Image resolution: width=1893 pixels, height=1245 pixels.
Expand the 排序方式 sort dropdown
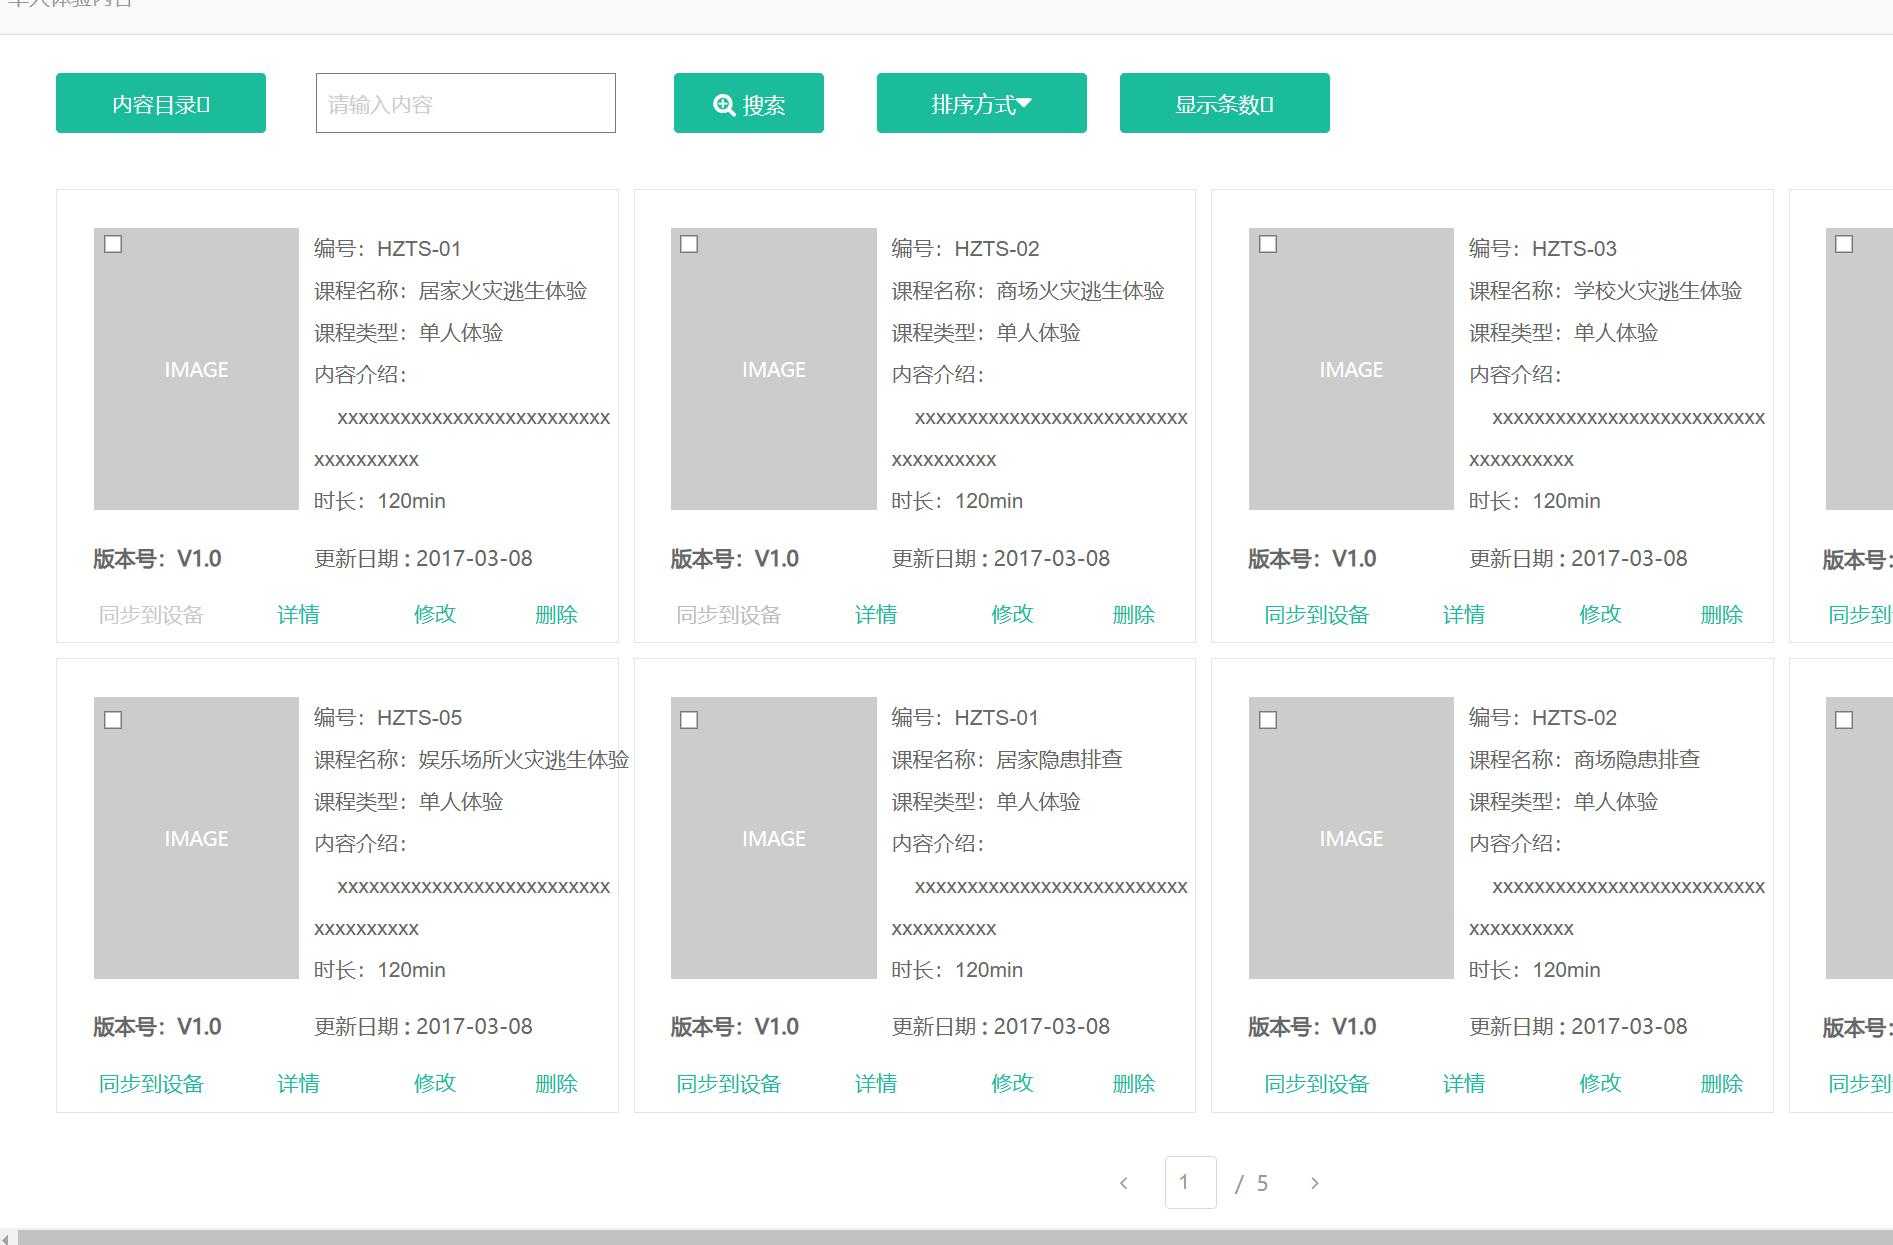pos(982,103)
